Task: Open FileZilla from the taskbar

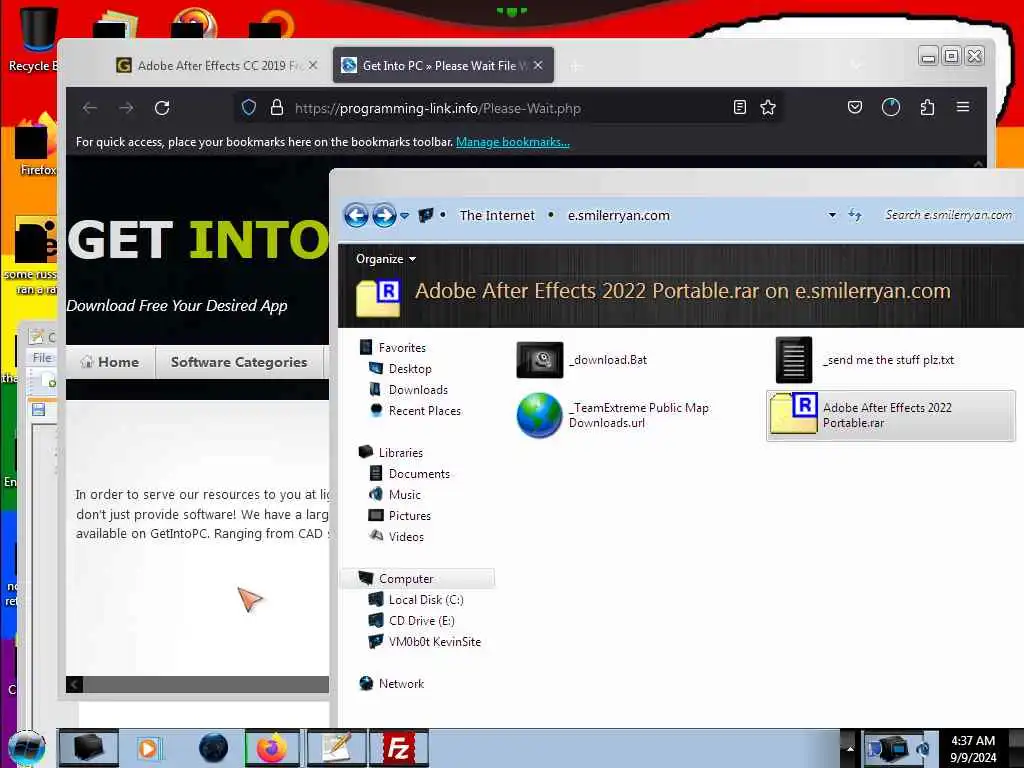Action: (x=398, y=748)
